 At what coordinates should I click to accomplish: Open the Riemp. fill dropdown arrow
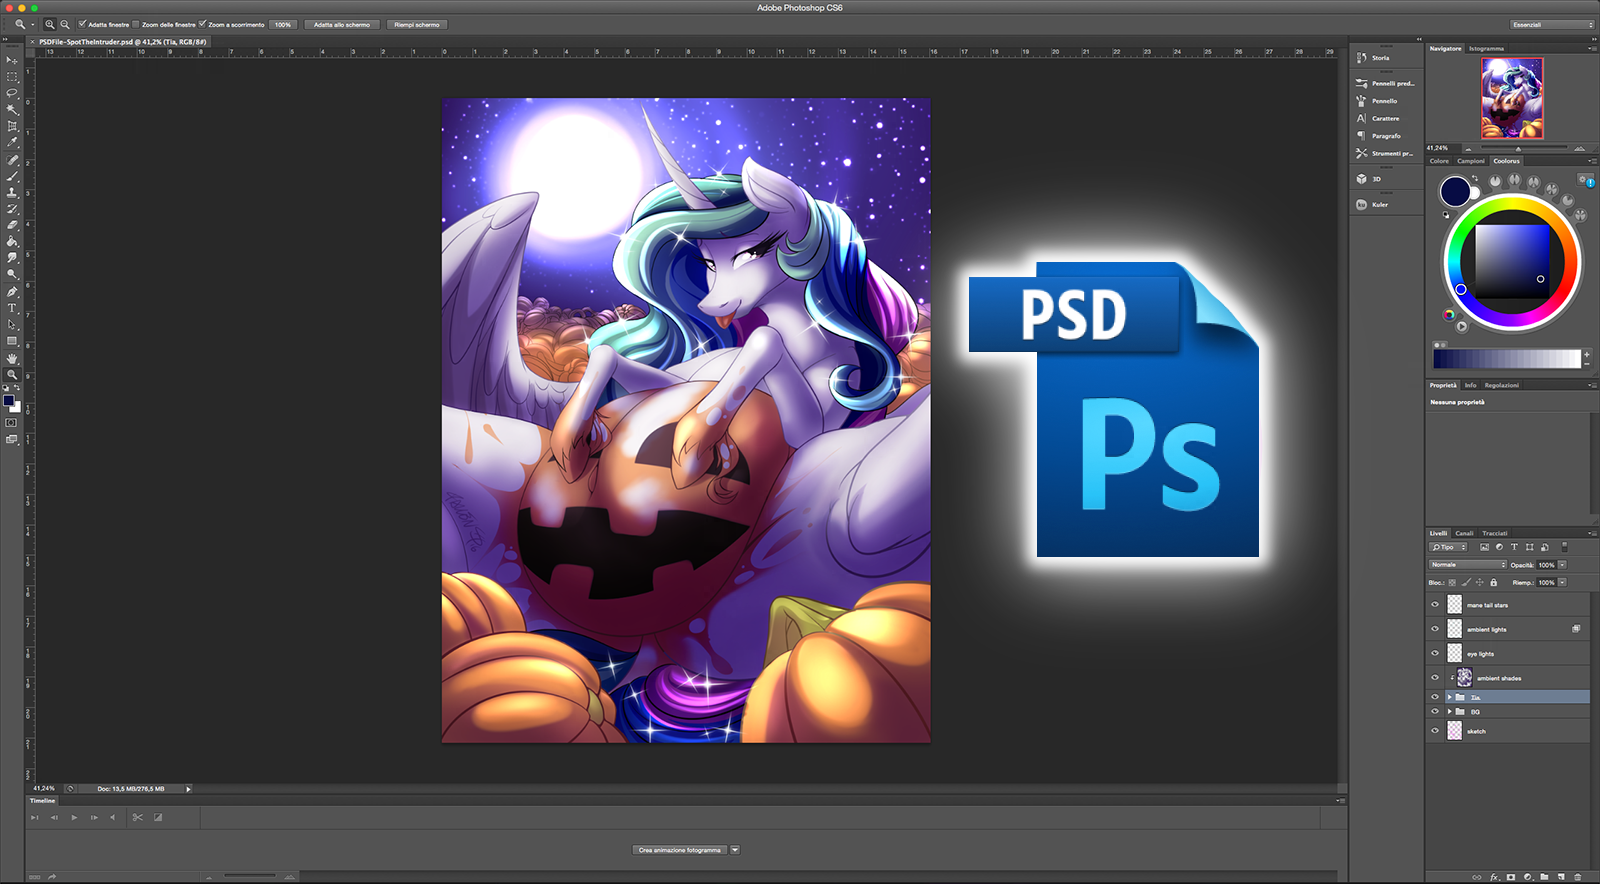click(1562, 582)
